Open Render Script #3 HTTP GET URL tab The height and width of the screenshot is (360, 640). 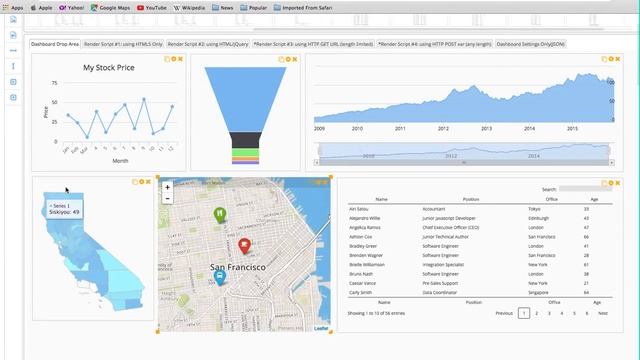pyautogui.click(x=313, y=44)
